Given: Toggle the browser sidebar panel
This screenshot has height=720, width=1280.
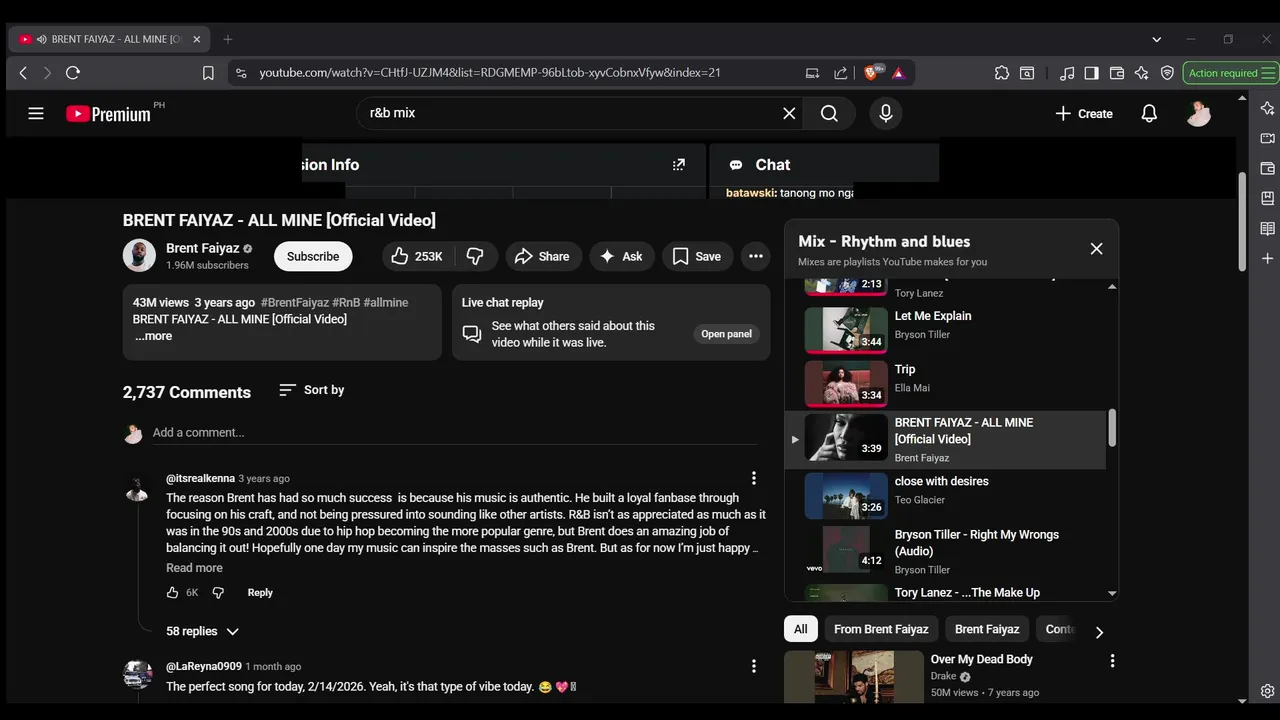Looking at the screenshot, I should click(x=1091, y=72).
